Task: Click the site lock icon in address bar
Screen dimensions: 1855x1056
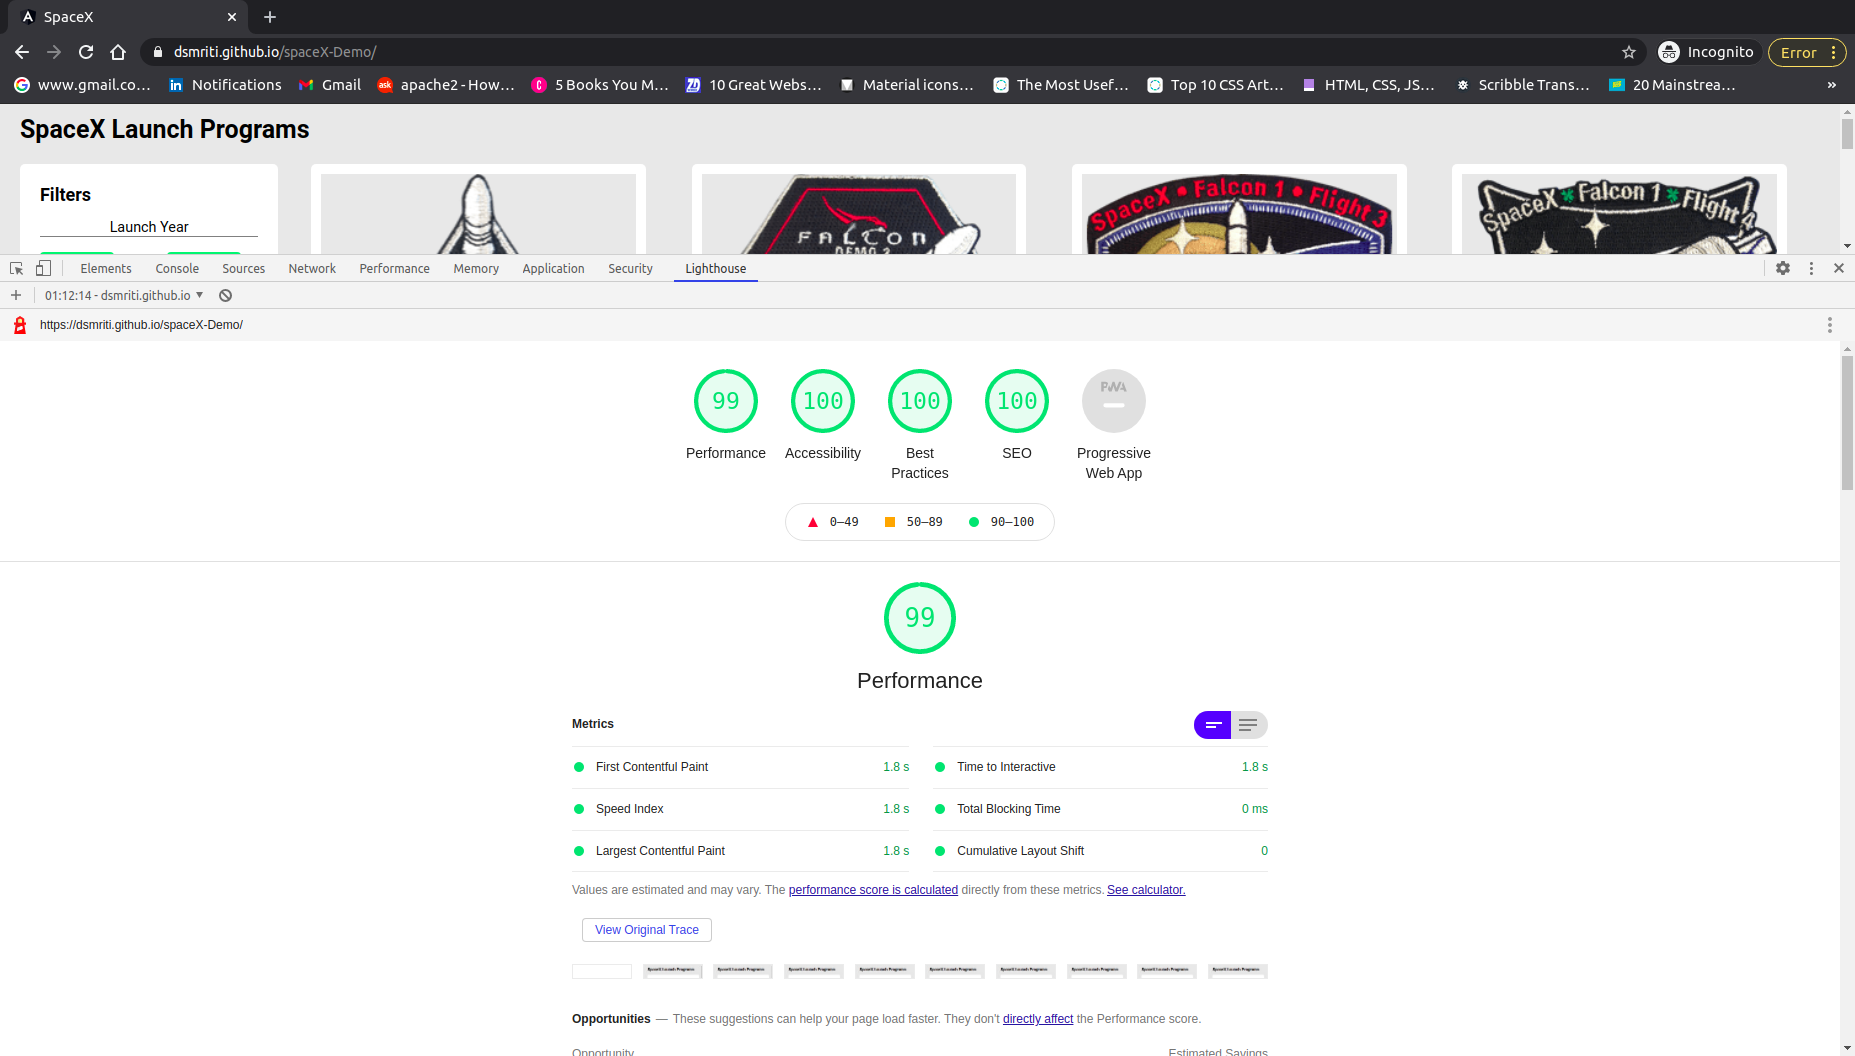Action: 158,52
